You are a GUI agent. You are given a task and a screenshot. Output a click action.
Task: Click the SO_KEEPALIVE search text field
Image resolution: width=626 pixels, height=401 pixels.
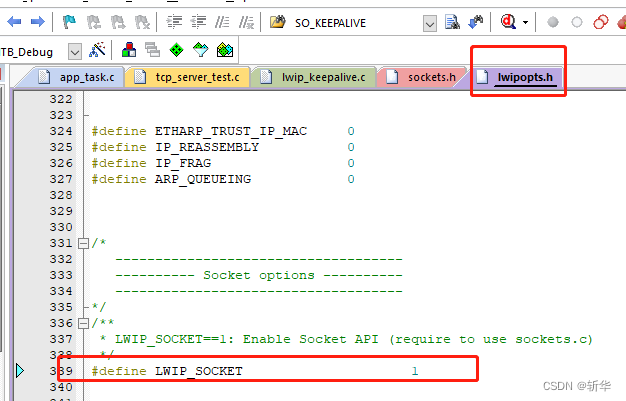355,23
